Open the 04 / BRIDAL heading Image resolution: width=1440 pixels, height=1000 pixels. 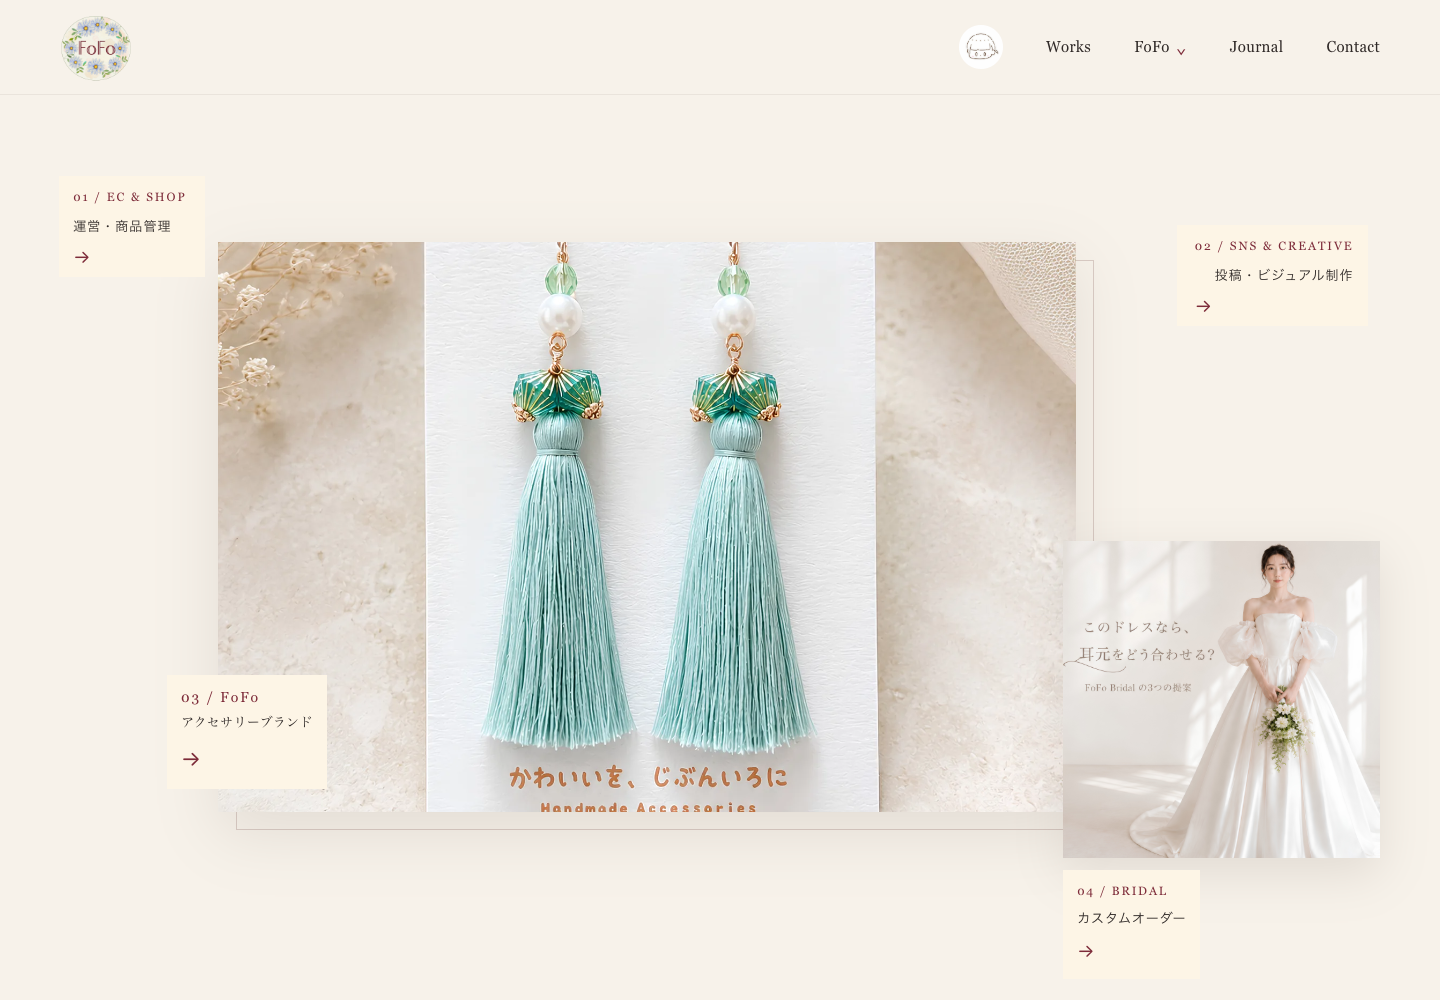point(1122,891)
